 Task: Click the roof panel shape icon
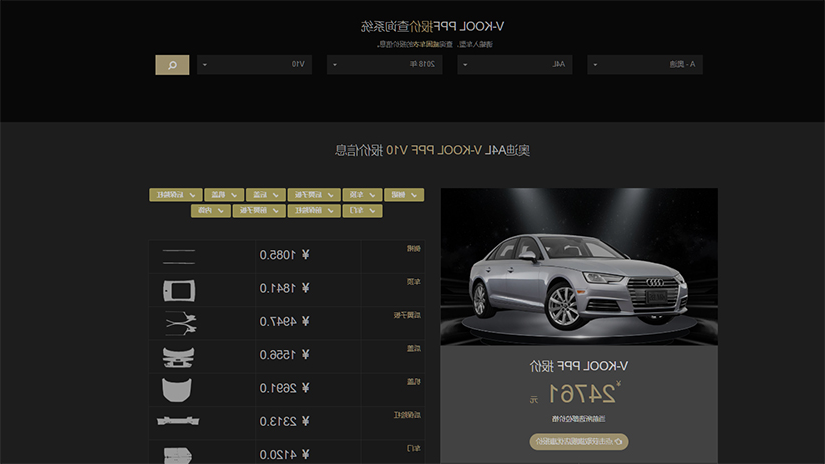pyautogui.click(x=179, y=290)
